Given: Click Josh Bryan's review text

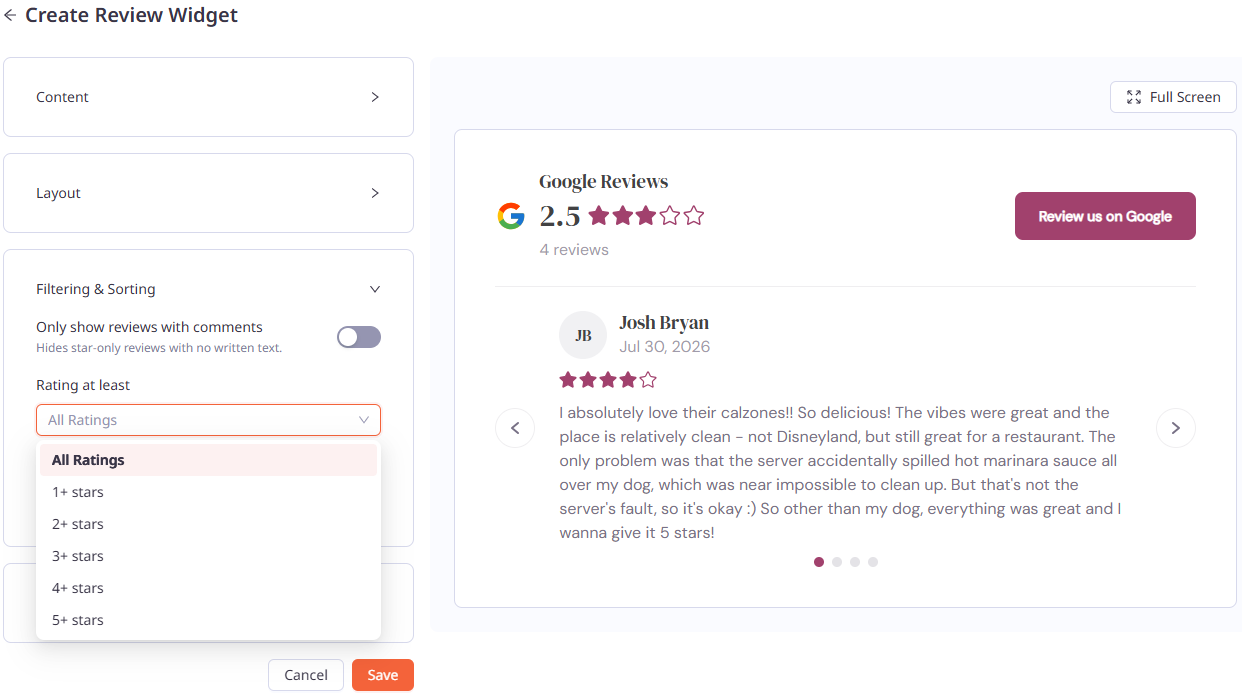Looking at the screenshot, I should pos(841,473).
